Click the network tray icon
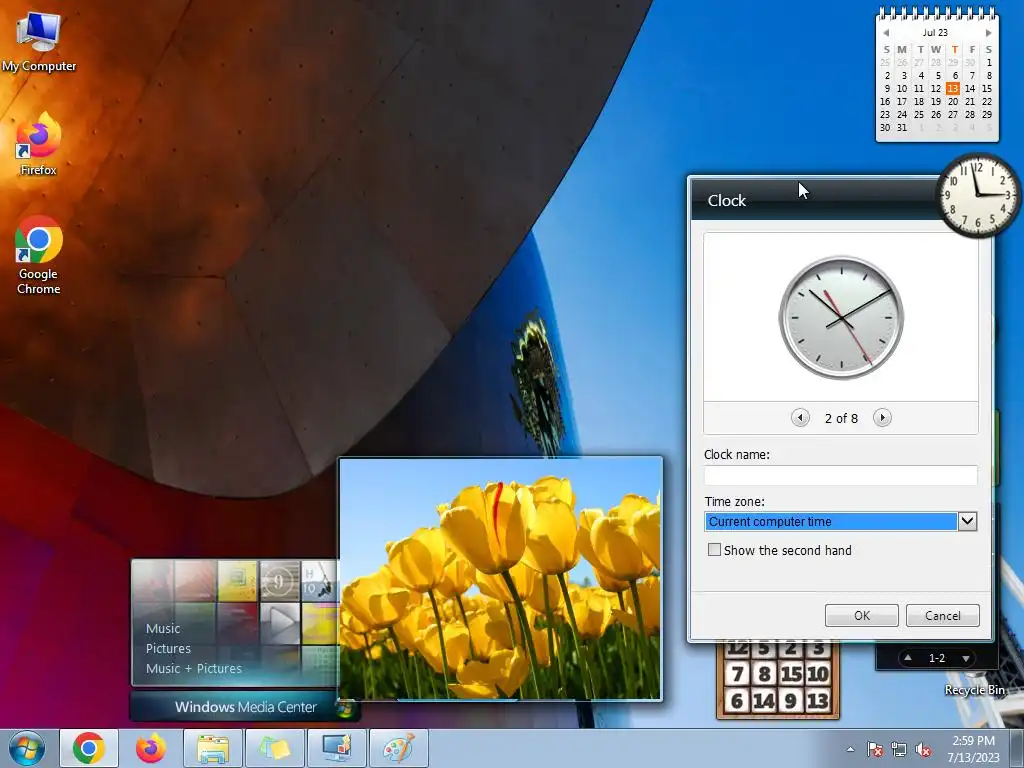Image resolution: width=1024 pixels, height=768 pixels. tap(899, 750)
